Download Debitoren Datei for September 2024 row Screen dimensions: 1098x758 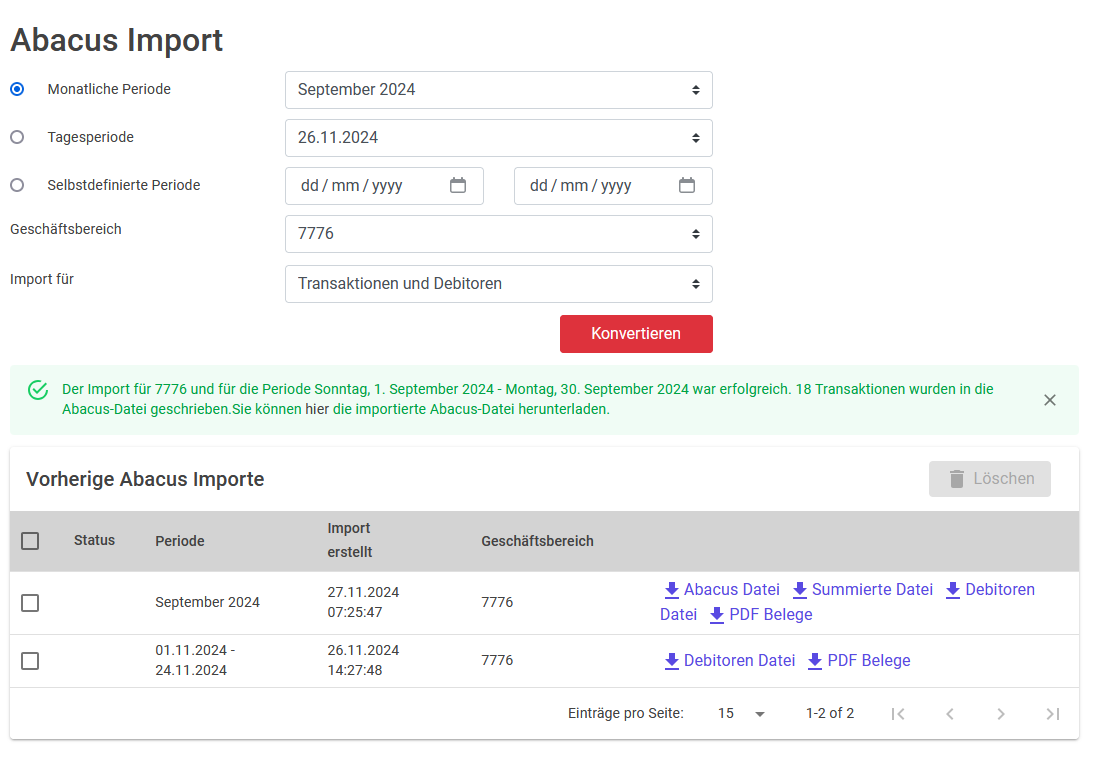click(x=989, y=590)
